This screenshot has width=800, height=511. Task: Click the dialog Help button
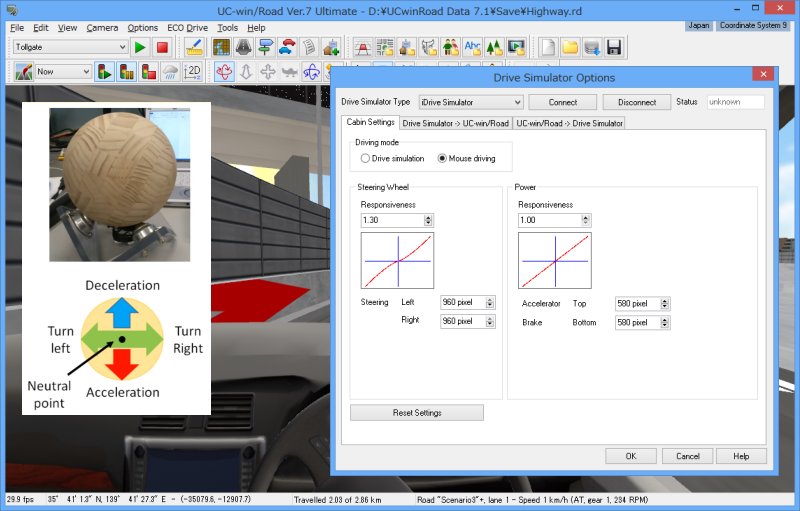741,456
